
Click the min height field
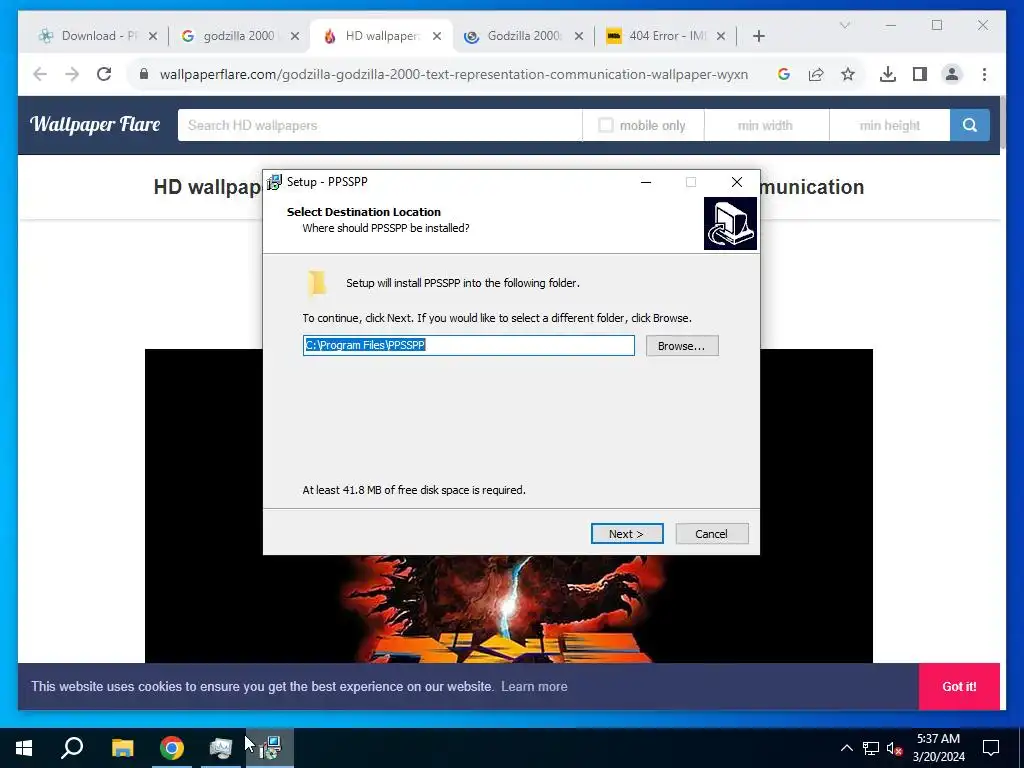click(x=889, y=125)
